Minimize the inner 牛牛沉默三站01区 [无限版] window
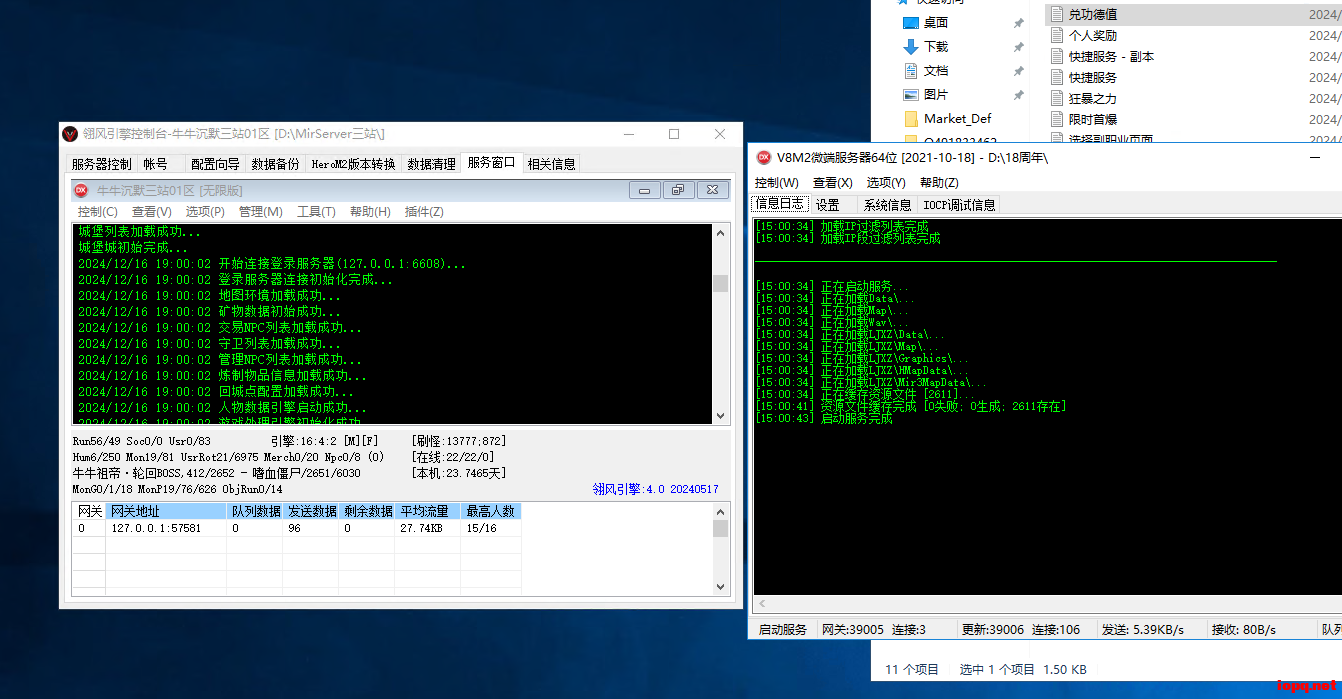This screenshot has height=699, width=1342. pyautogui.click(x=644, y=190)
